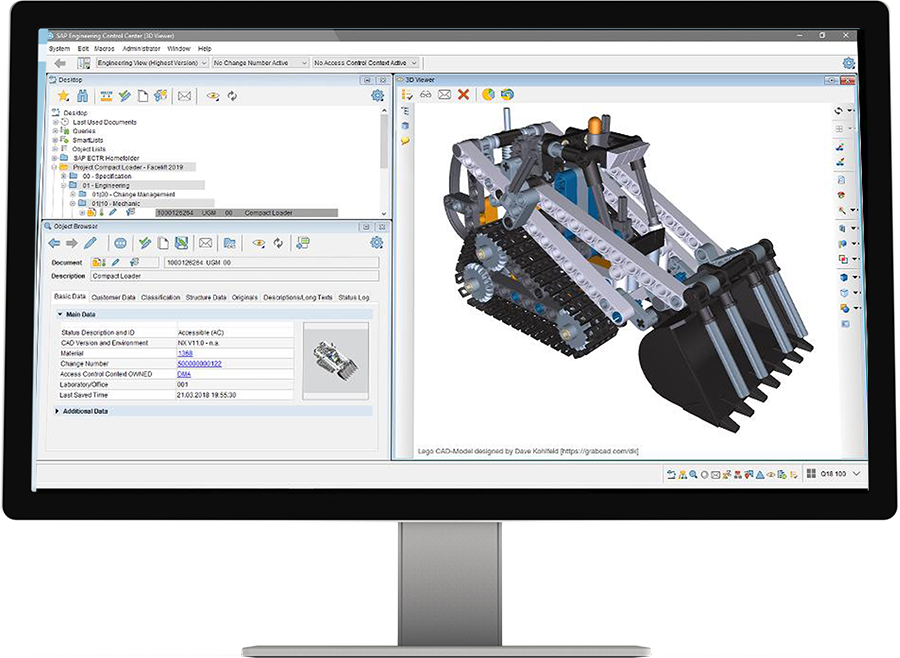Image resolution: width=900 pixels, height=658 pixels.
Task: Click the Compact Loader model thumbnail
Action: pos(336,360)
